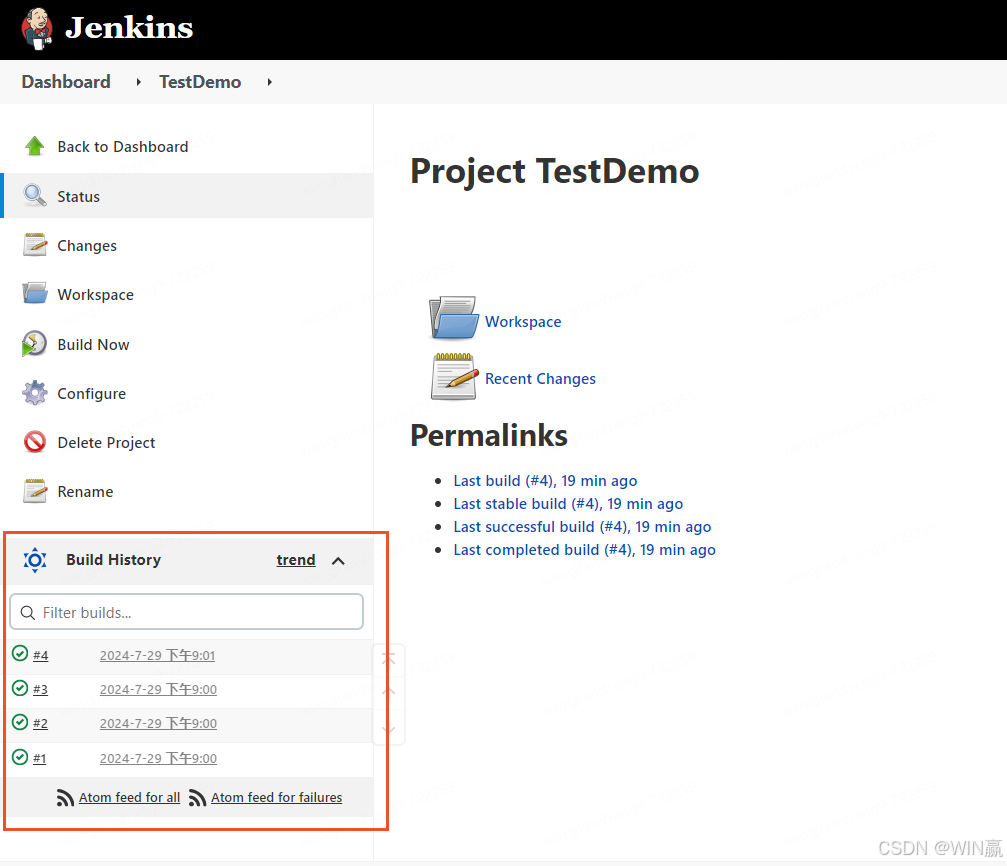Open Last completed build (#4) permalink
The width and height of the screenshot is (1007, 866).
click(584, 550)
